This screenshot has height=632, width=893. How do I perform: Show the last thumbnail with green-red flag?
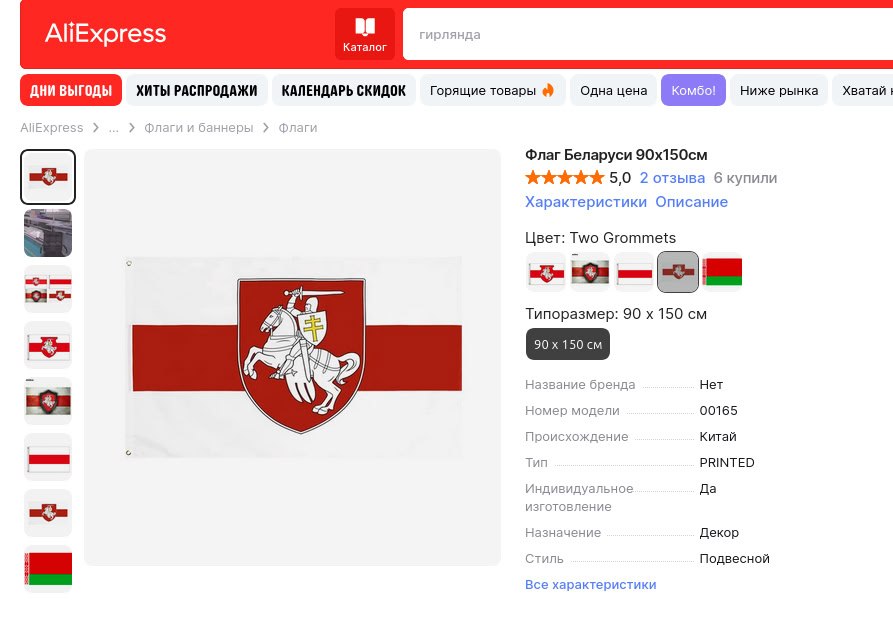[x=48, y=569]
